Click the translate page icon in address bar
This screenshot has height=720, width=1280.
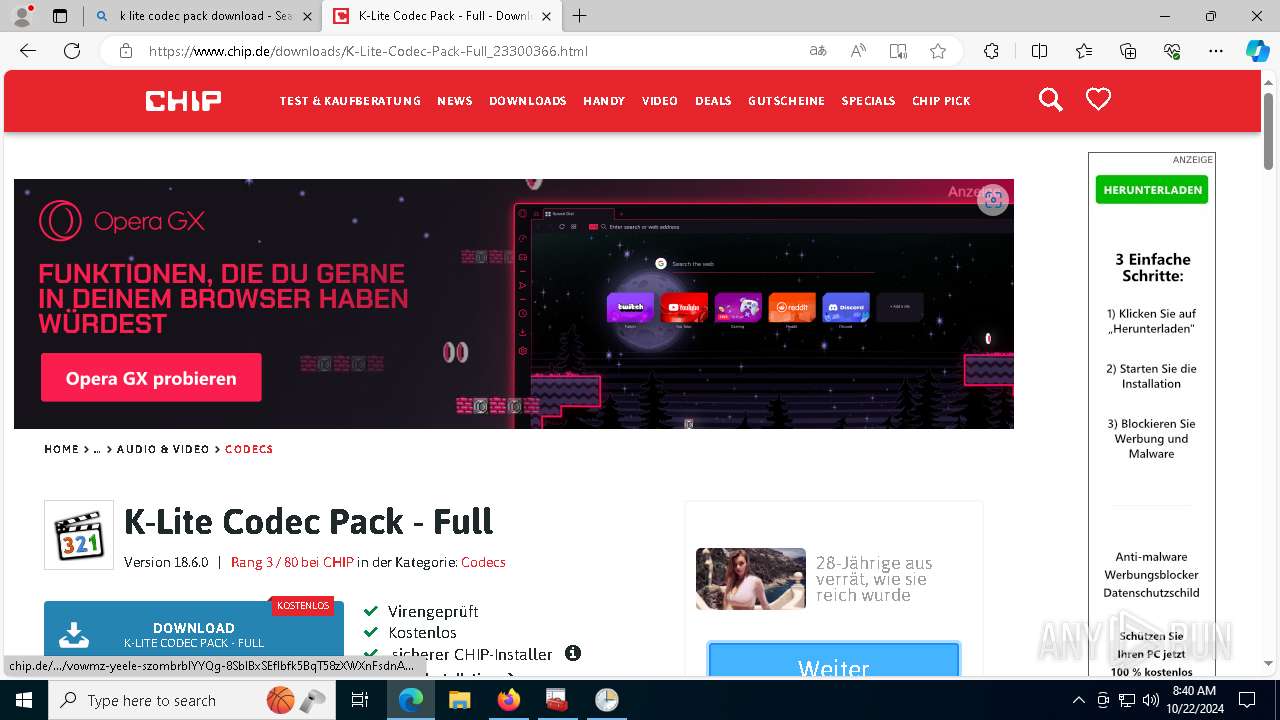(x=818, y=51)
